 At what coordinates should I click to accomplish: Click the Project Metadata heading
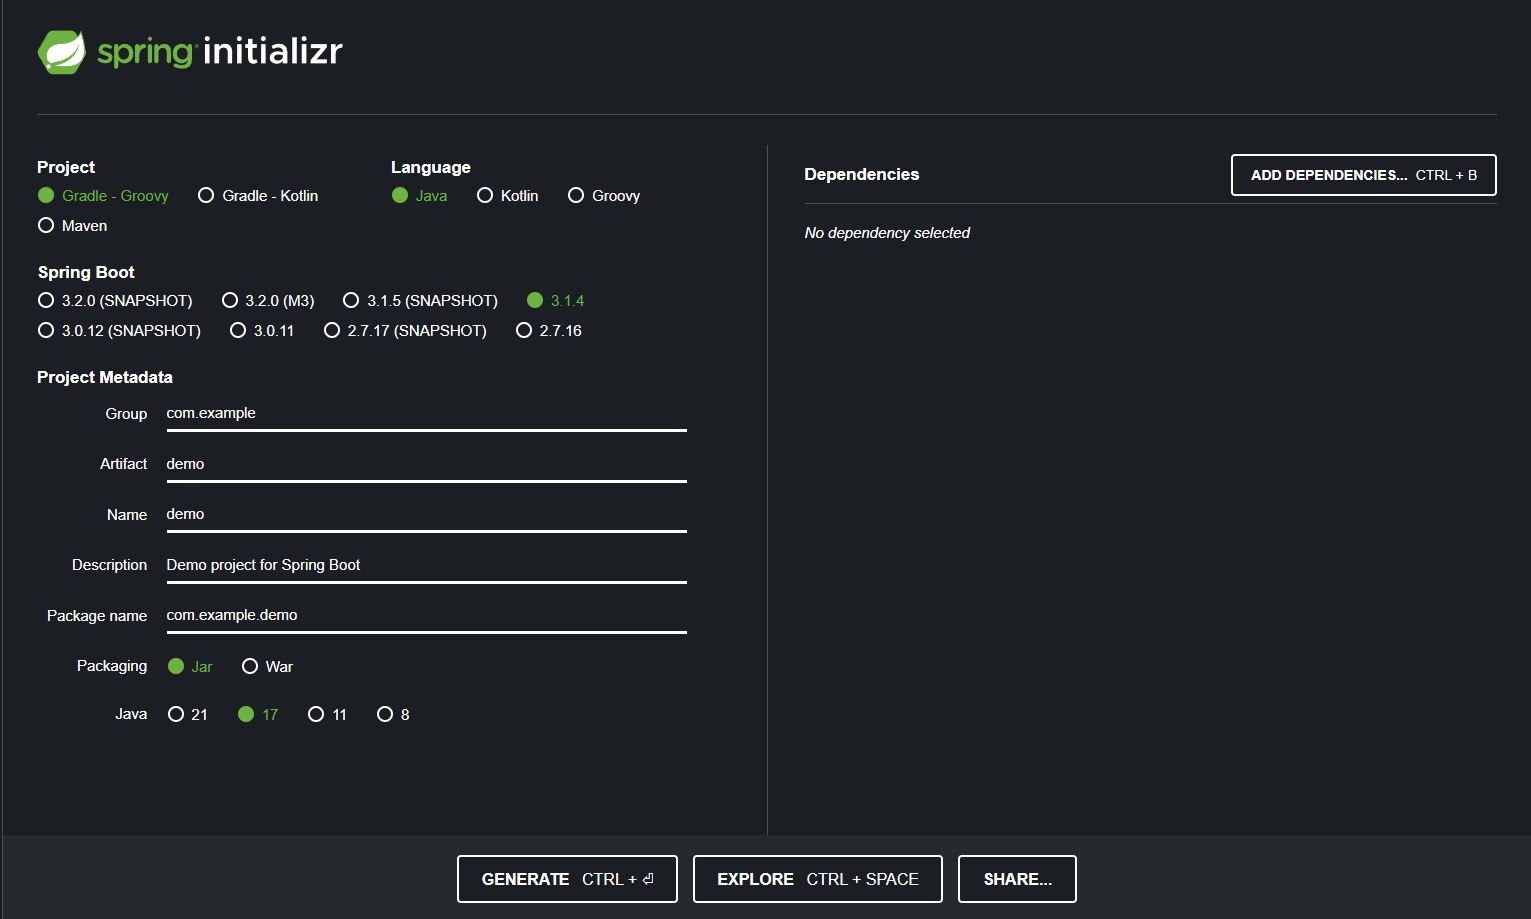pos(105,377)
